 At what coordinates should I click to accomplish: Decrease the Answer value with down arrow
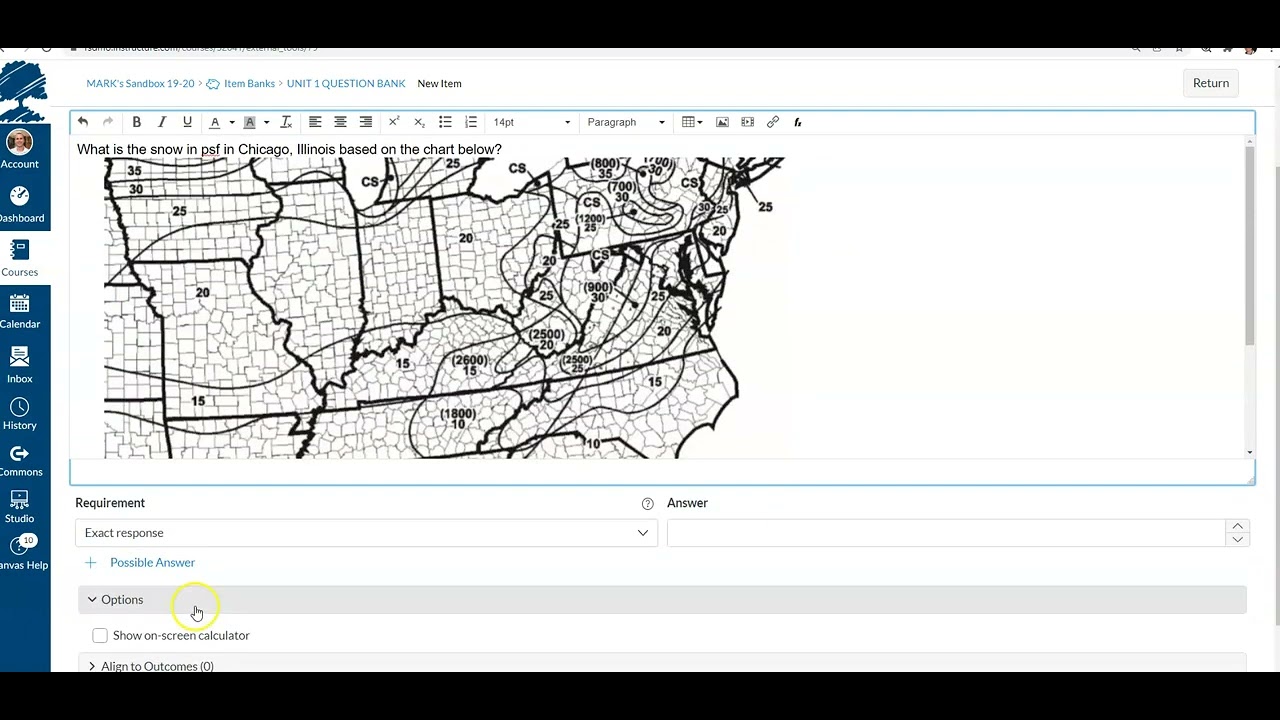[x=1237, y=540]
